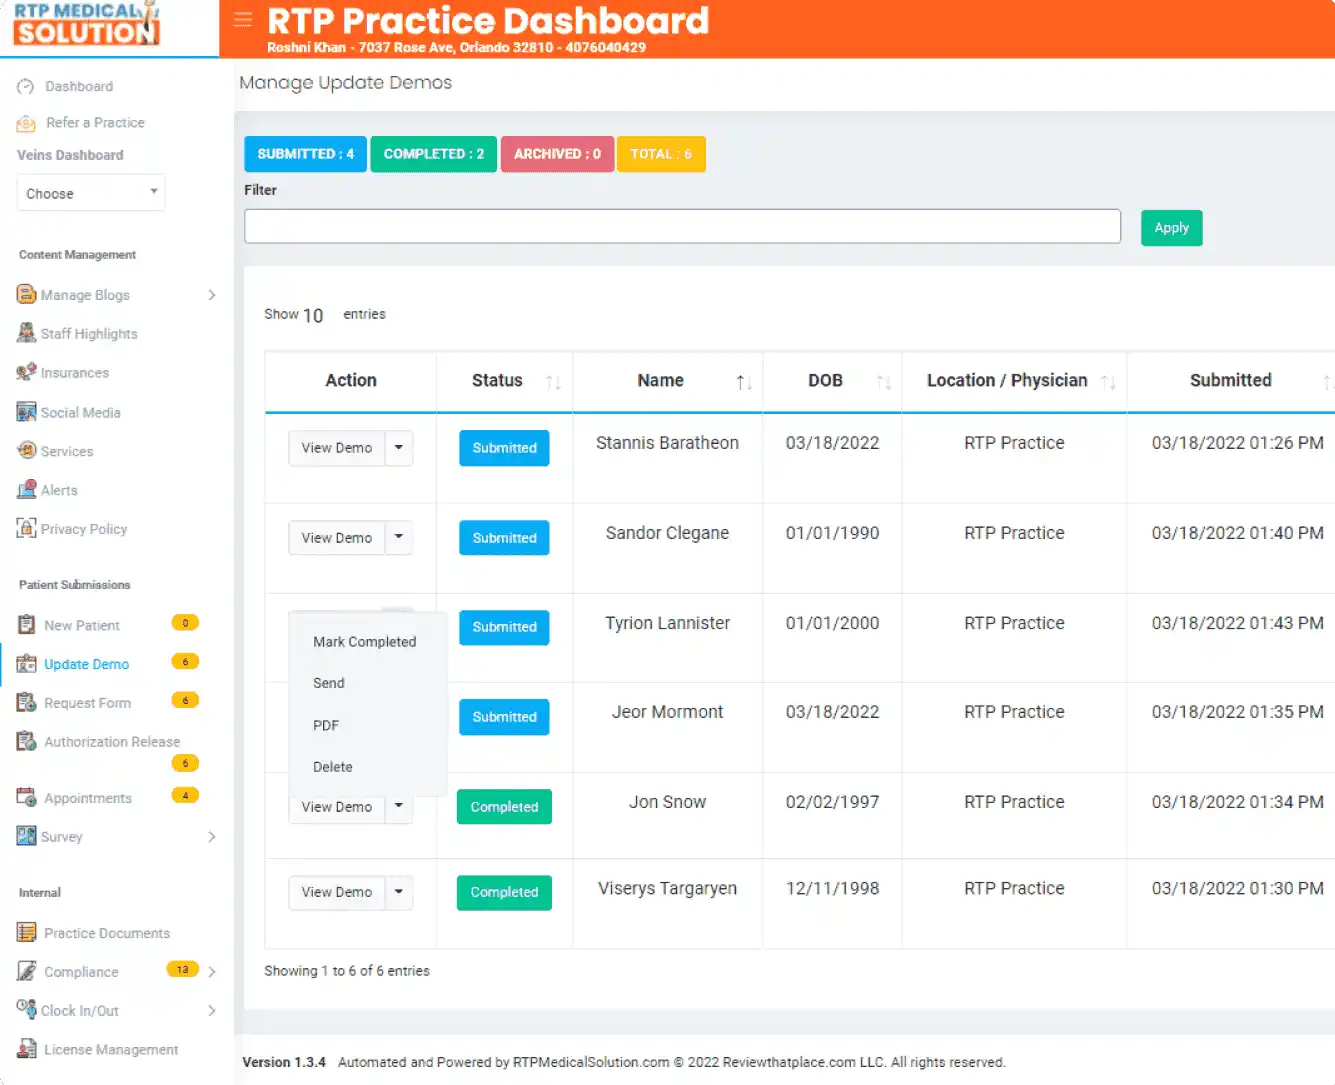
Task: Click the Apply filter button
Action: pyautogui.click(x=1171, y=227)
